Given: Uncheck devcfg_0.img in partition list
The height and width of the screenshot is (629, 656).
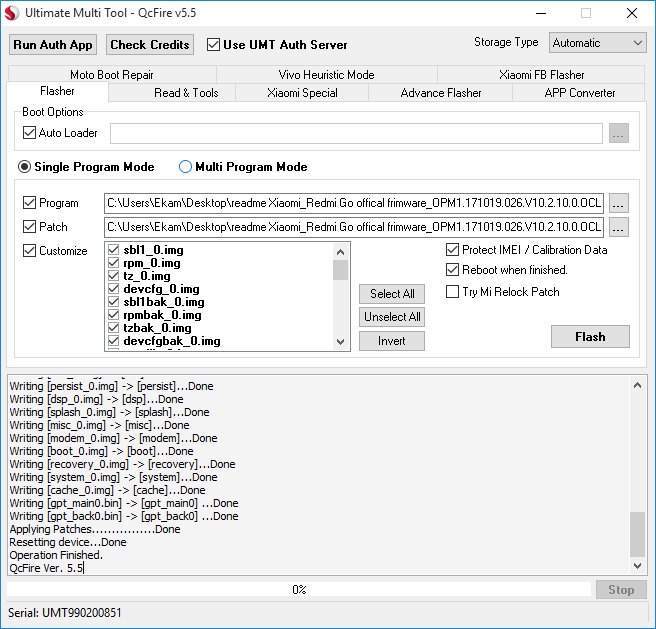Looking at the screenshot, I should [x=113, y=289].
